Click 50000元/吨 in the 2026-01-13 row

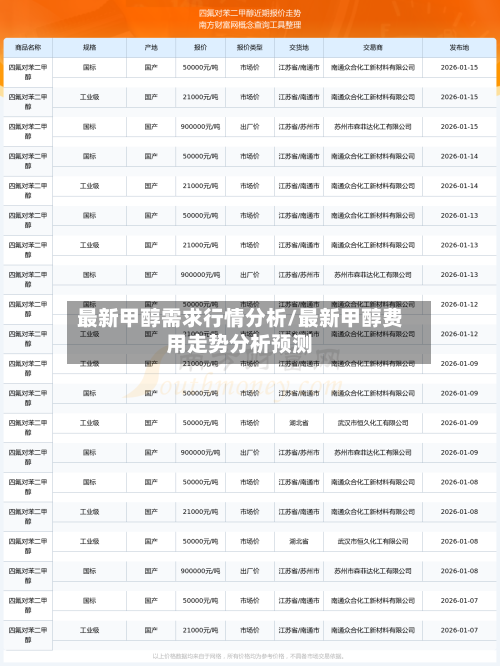point(200,215)
